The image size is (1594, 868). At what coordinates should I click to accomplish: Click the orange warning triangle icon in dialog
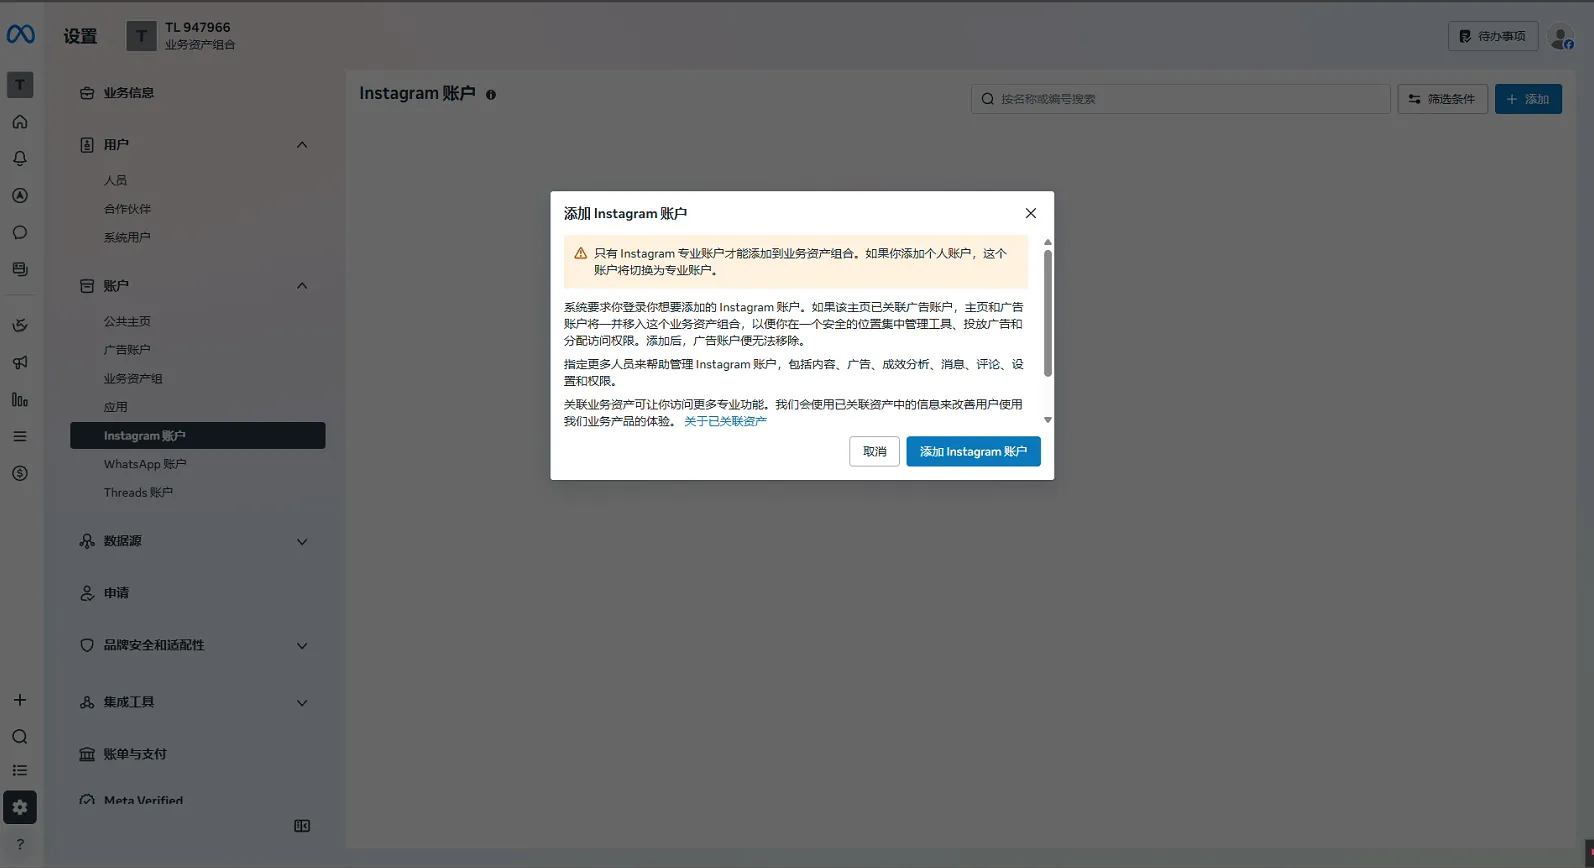580,254
